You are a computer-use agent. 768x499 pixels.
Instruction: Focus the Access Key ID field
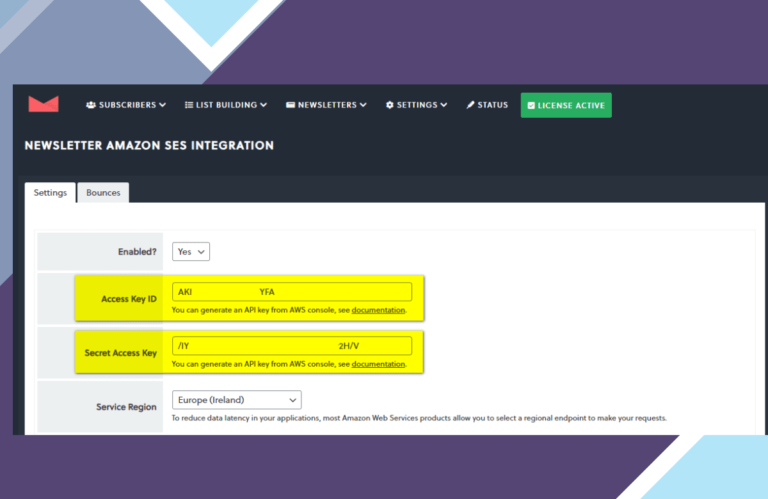pyautogui.click(x=292, y=292)
